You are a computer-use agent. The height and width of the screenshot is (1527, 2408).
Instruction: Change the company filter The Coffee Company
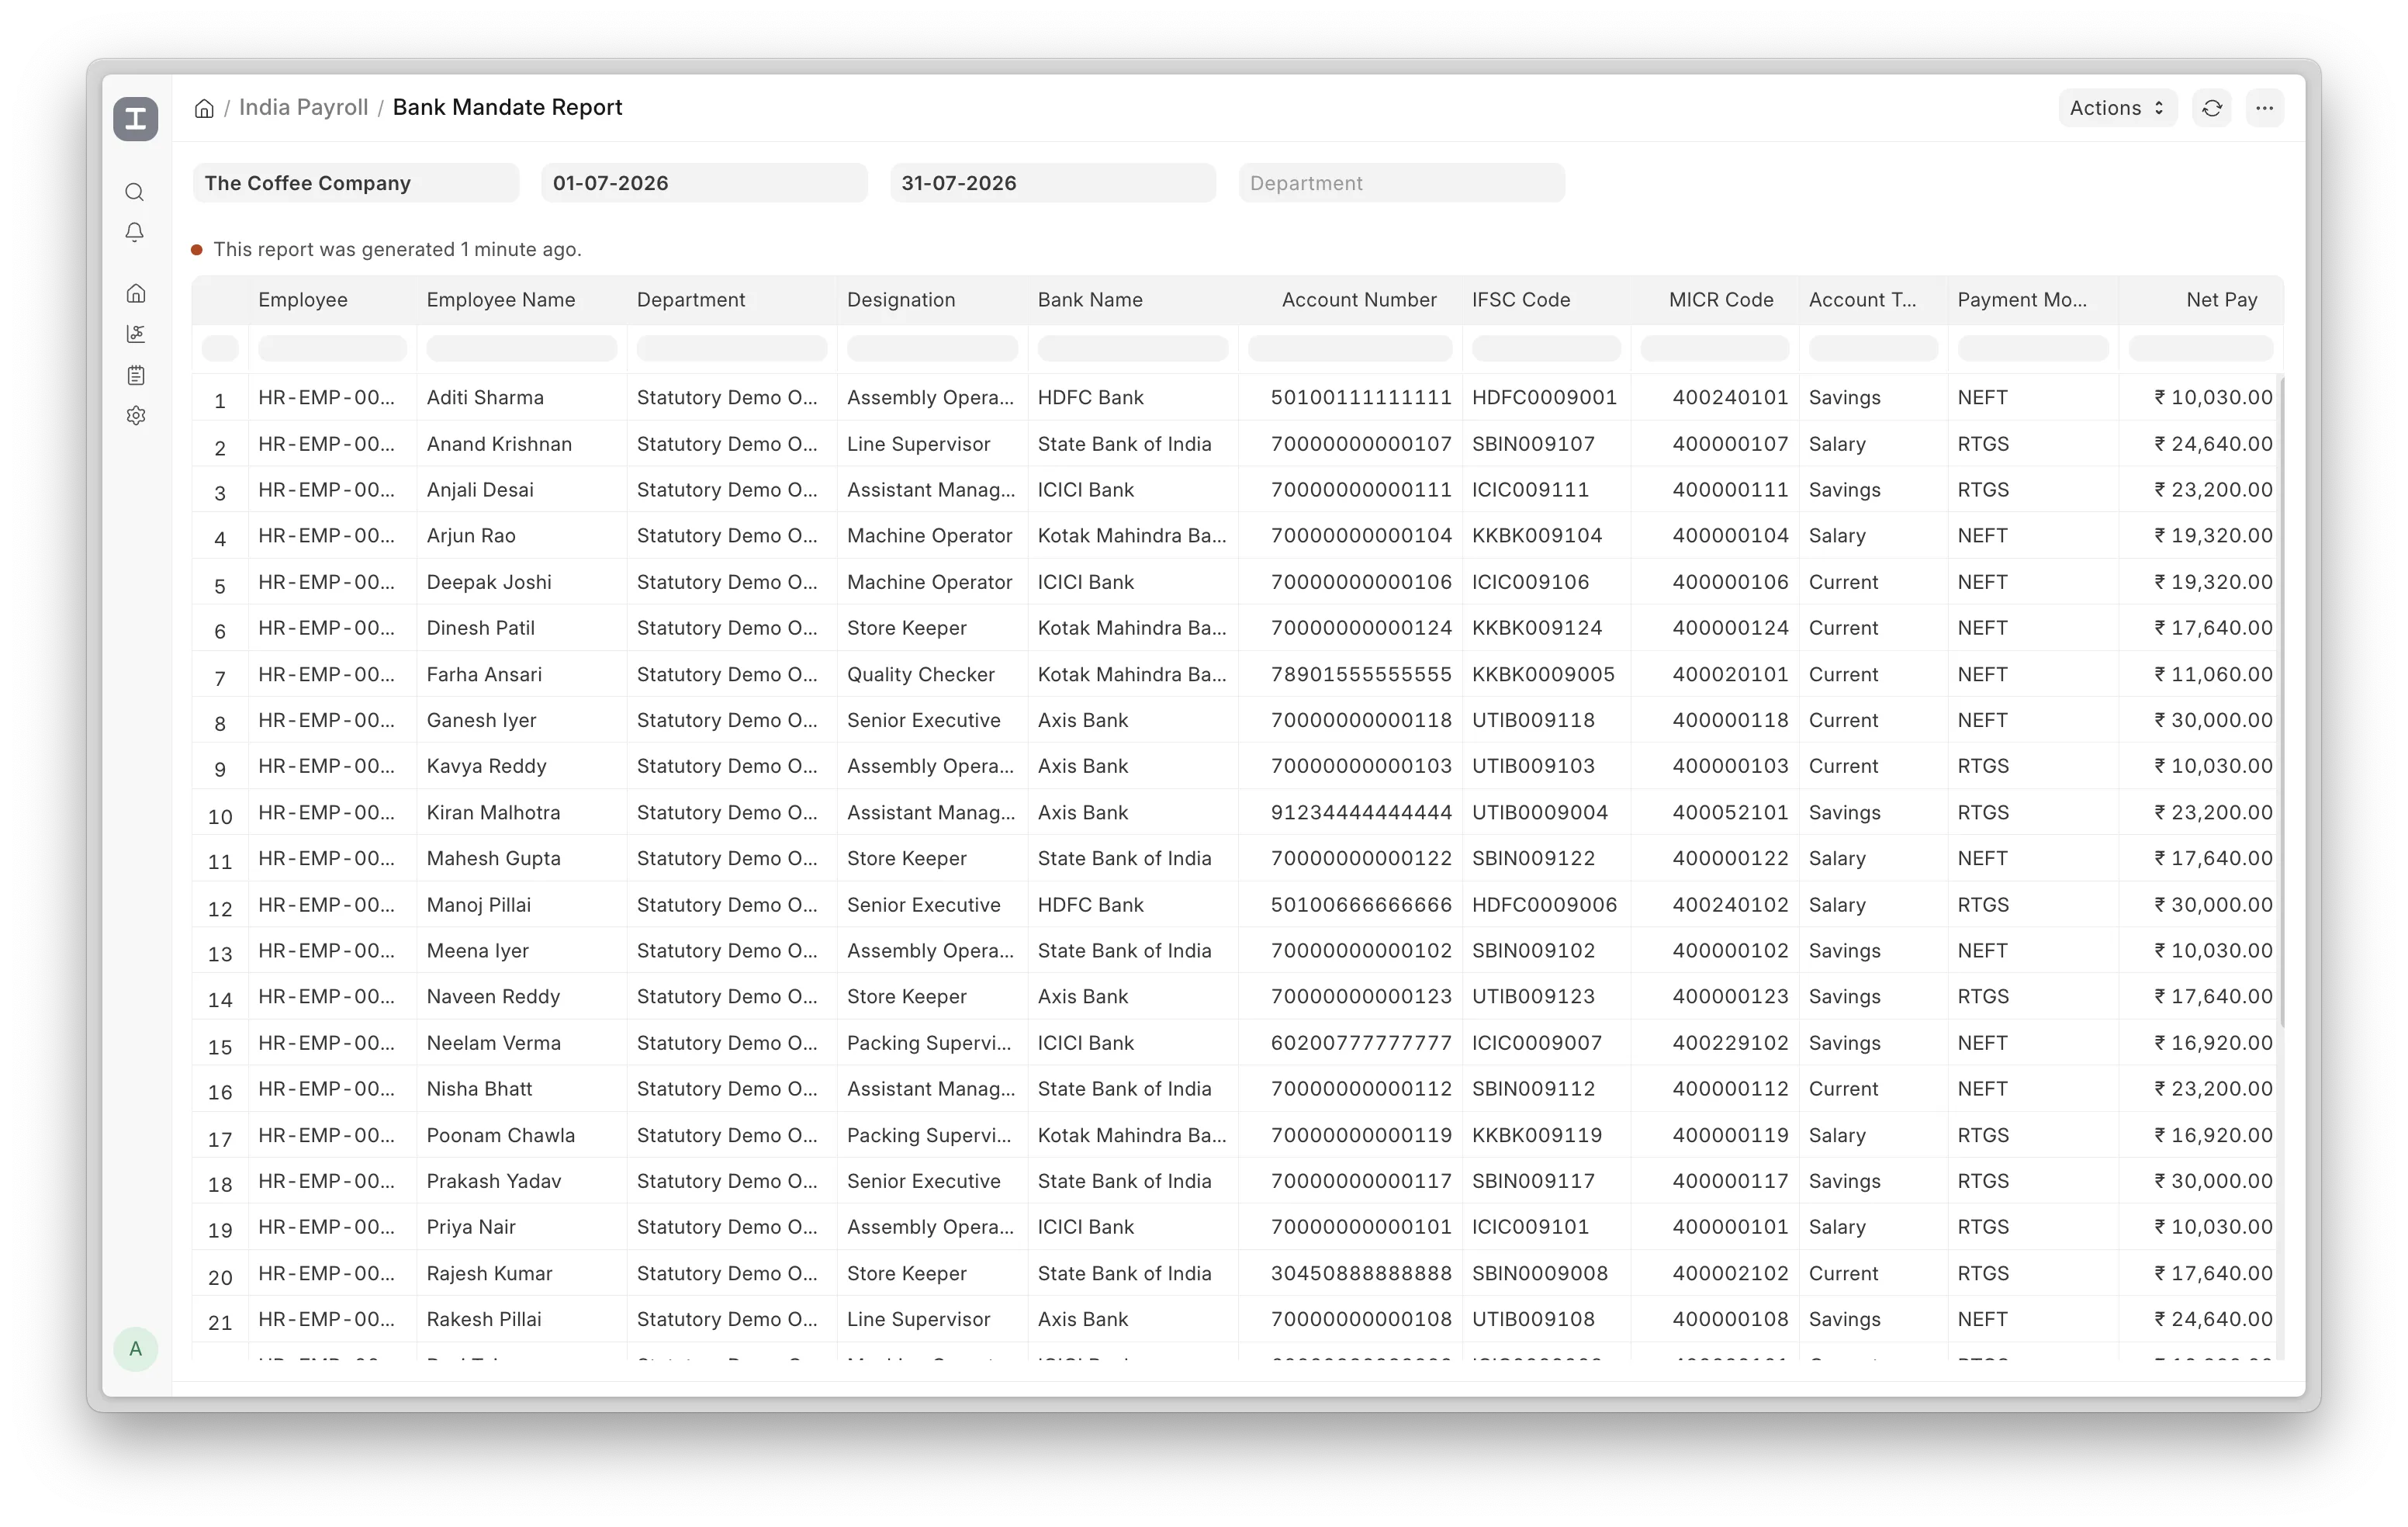click(x=356, y=183)
